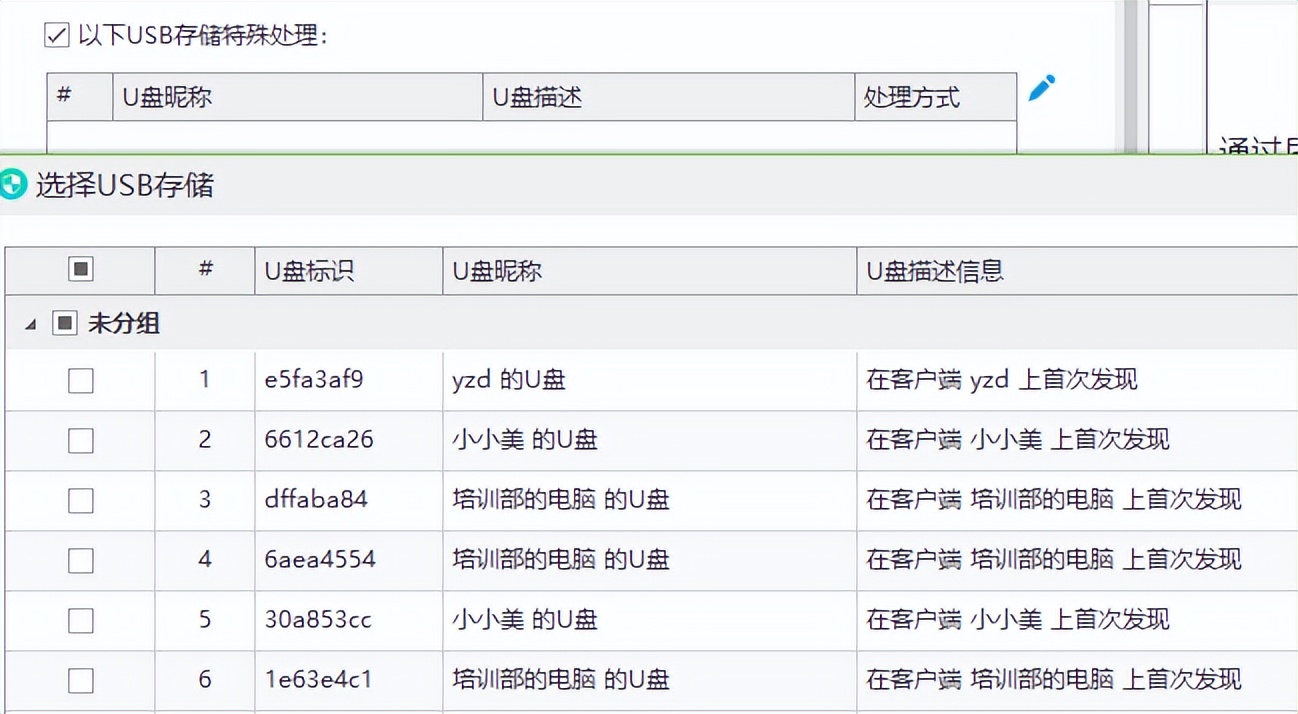Viewport: 1298px width, 714px height.
Task: Click the teal shield icon beside 选择USB存储
Action: coord(14,185)
